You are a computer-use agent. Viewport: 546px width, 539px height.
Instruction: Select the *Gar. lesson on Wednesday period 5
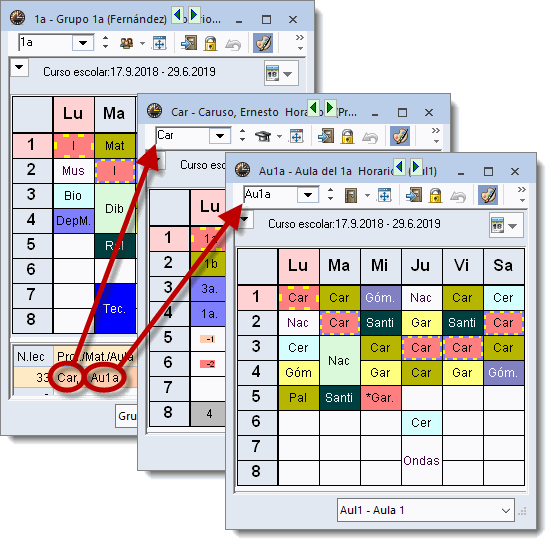381,398
